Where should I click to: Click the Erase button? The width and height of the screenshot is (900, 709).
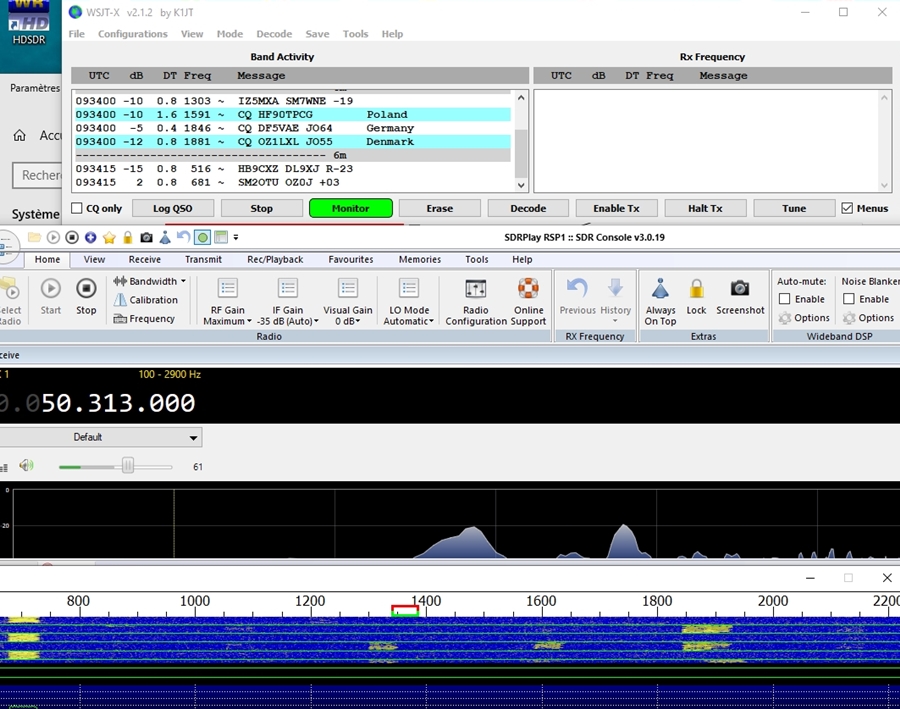point(440,208)
